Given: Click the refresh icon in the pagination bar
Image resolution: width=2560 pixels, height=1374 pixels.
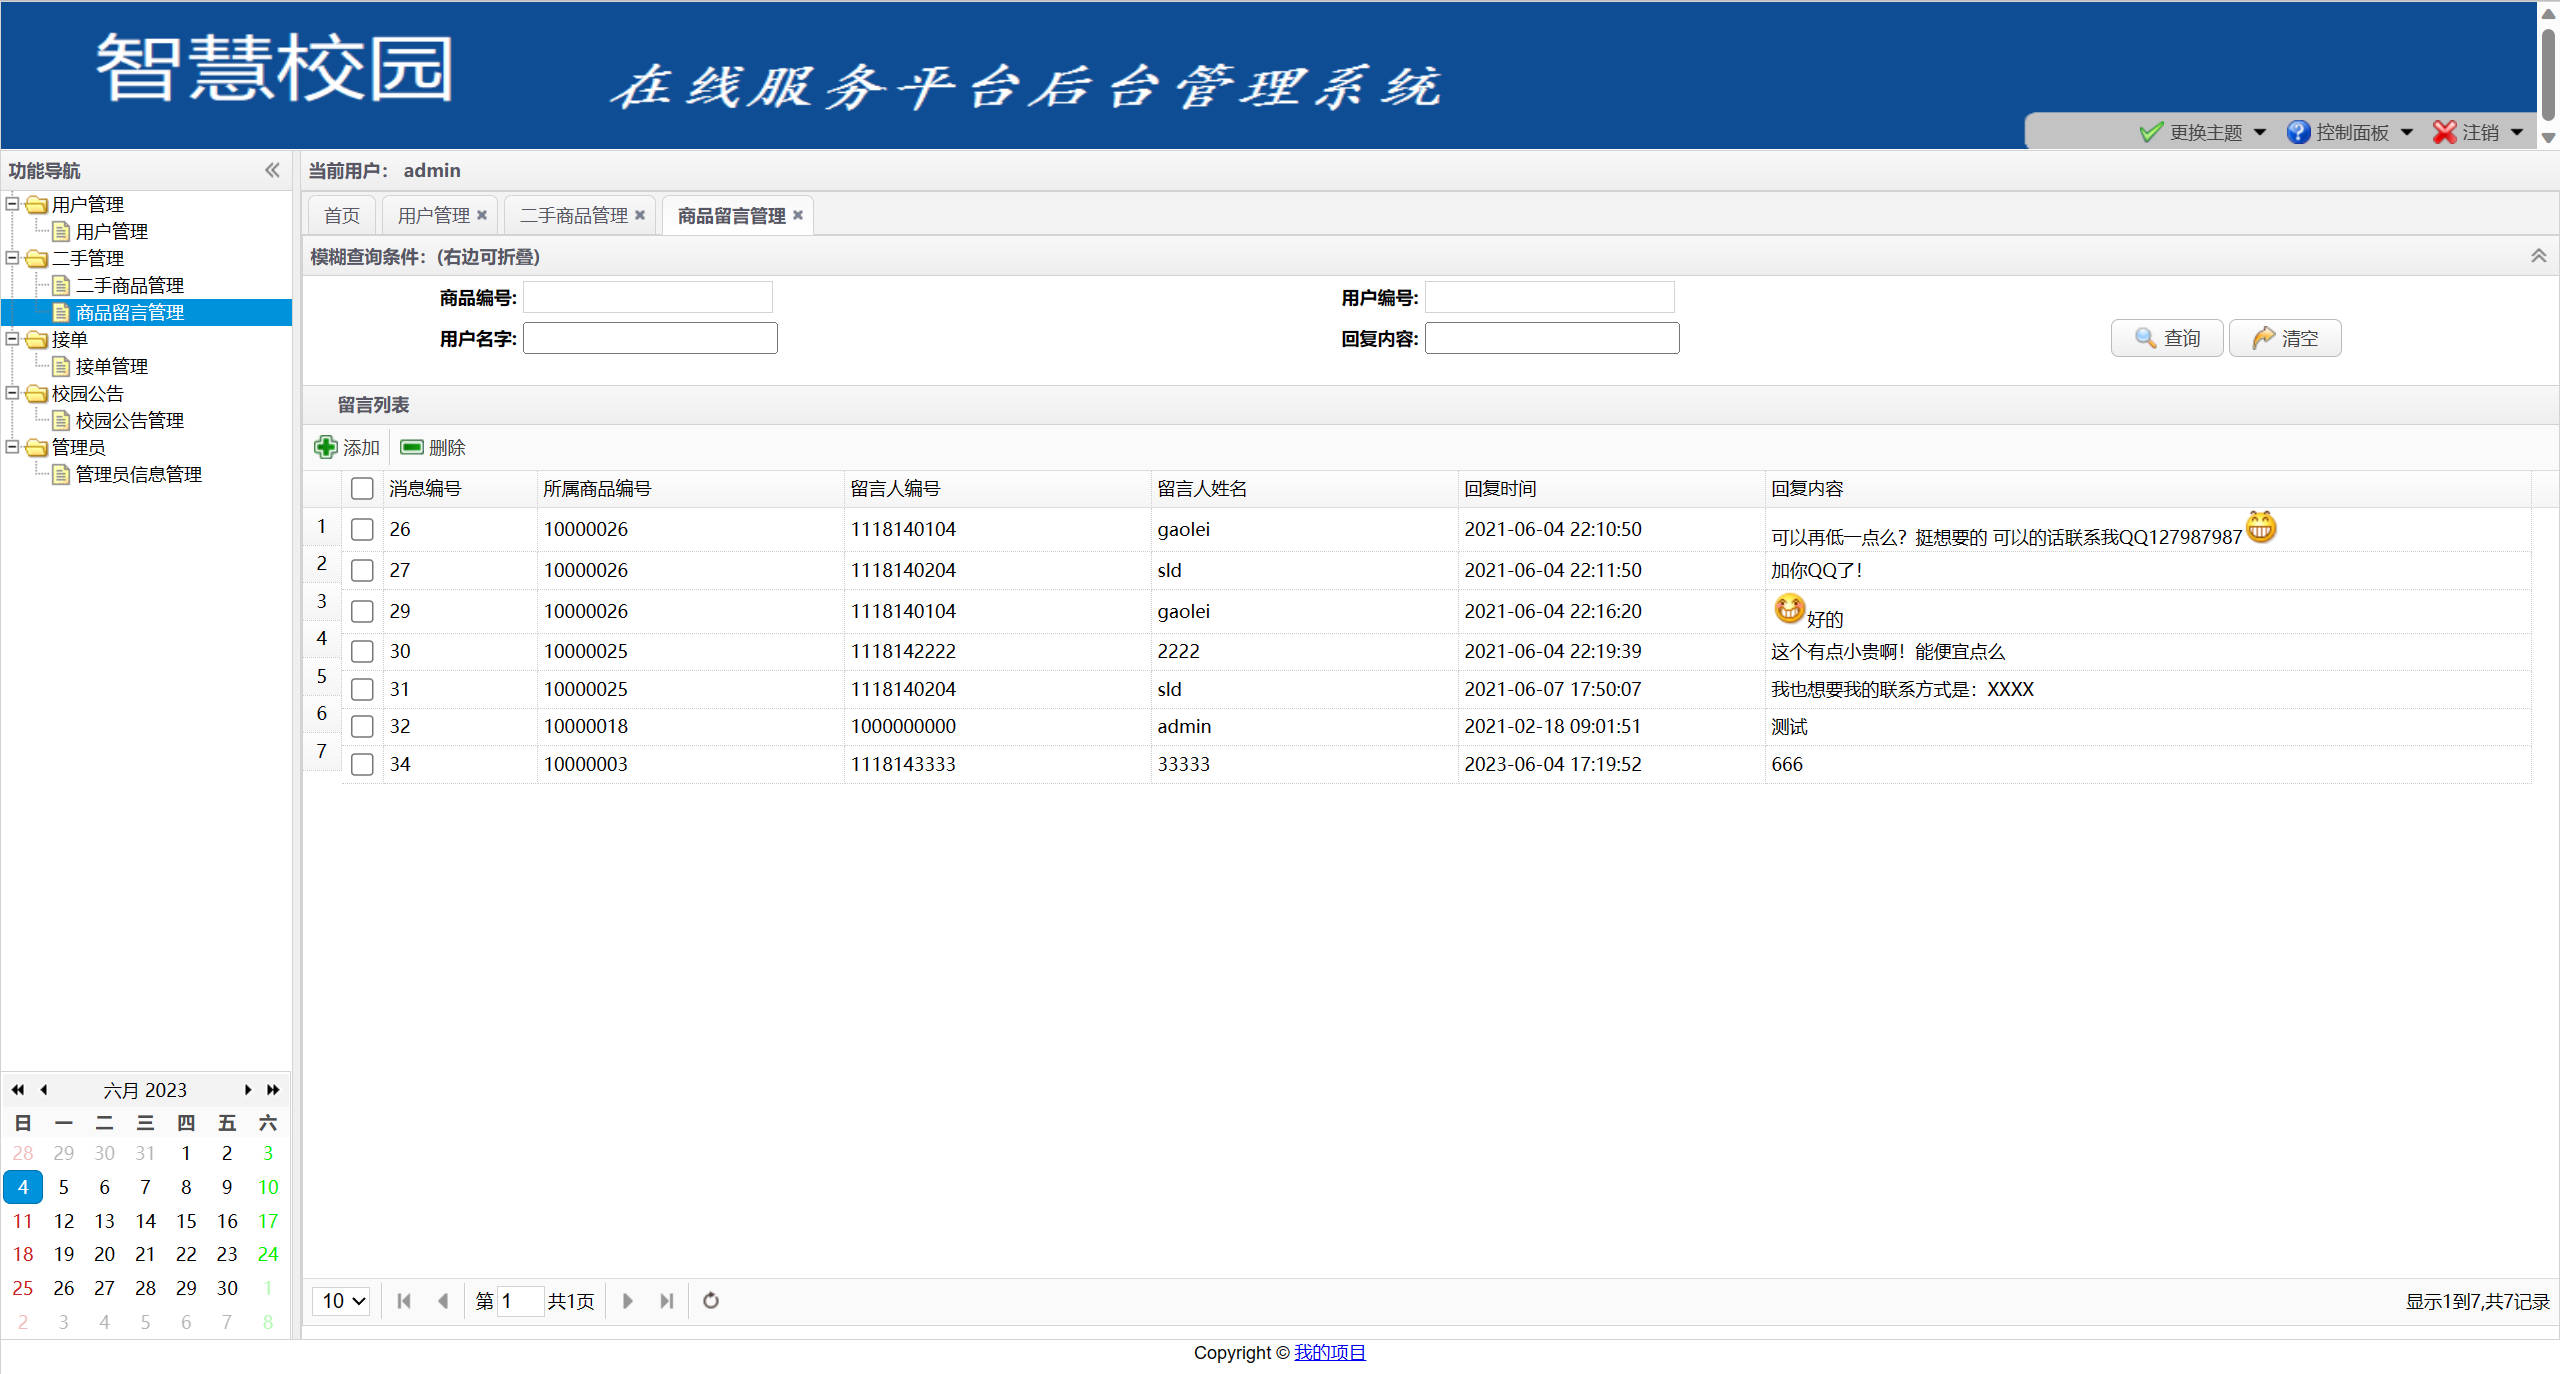Looking at the screenshot, I should (x=710, y=1301).
